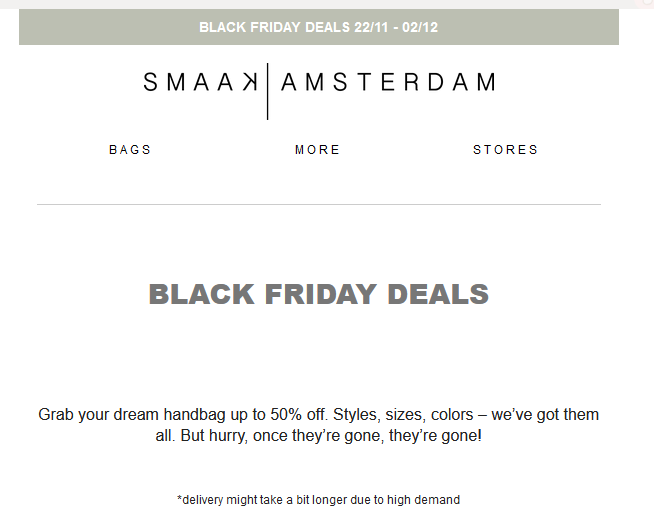Click the large BLACK FRIDAY DEALS heading

pyautogui.click(x=318, y=295)
